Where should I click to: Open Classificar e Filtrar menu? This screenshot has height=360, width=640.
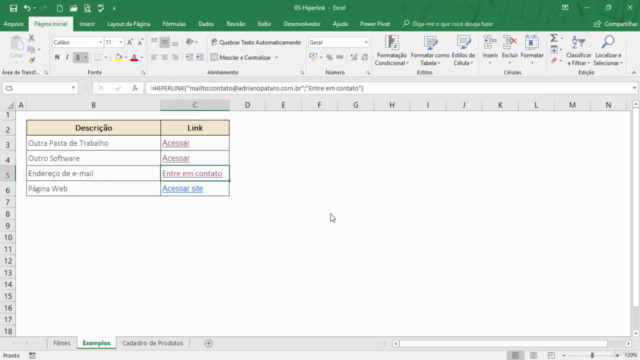578,51
